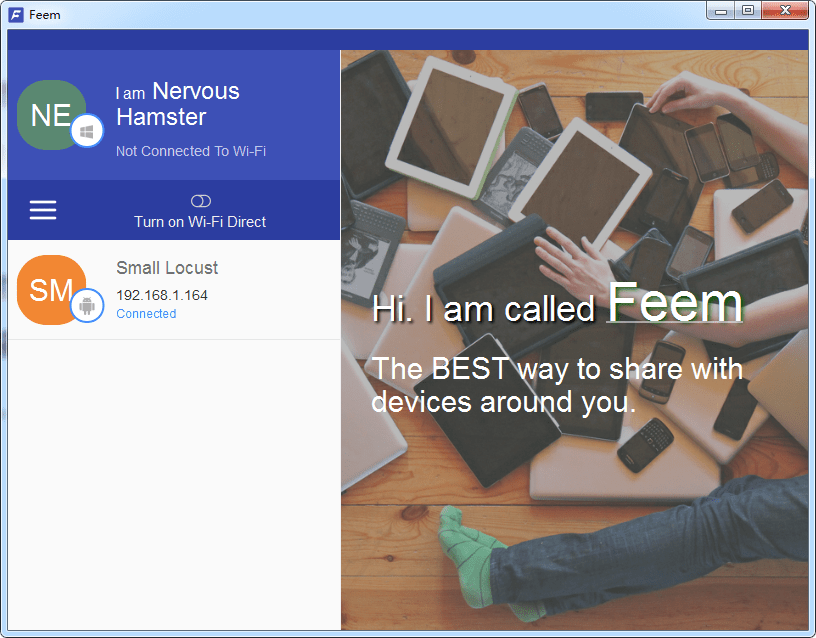The height and width of the screenshot is (638, 816).
Task: Select the Small Locust device name
Action: pyautogui.click(x=167, y=267)
